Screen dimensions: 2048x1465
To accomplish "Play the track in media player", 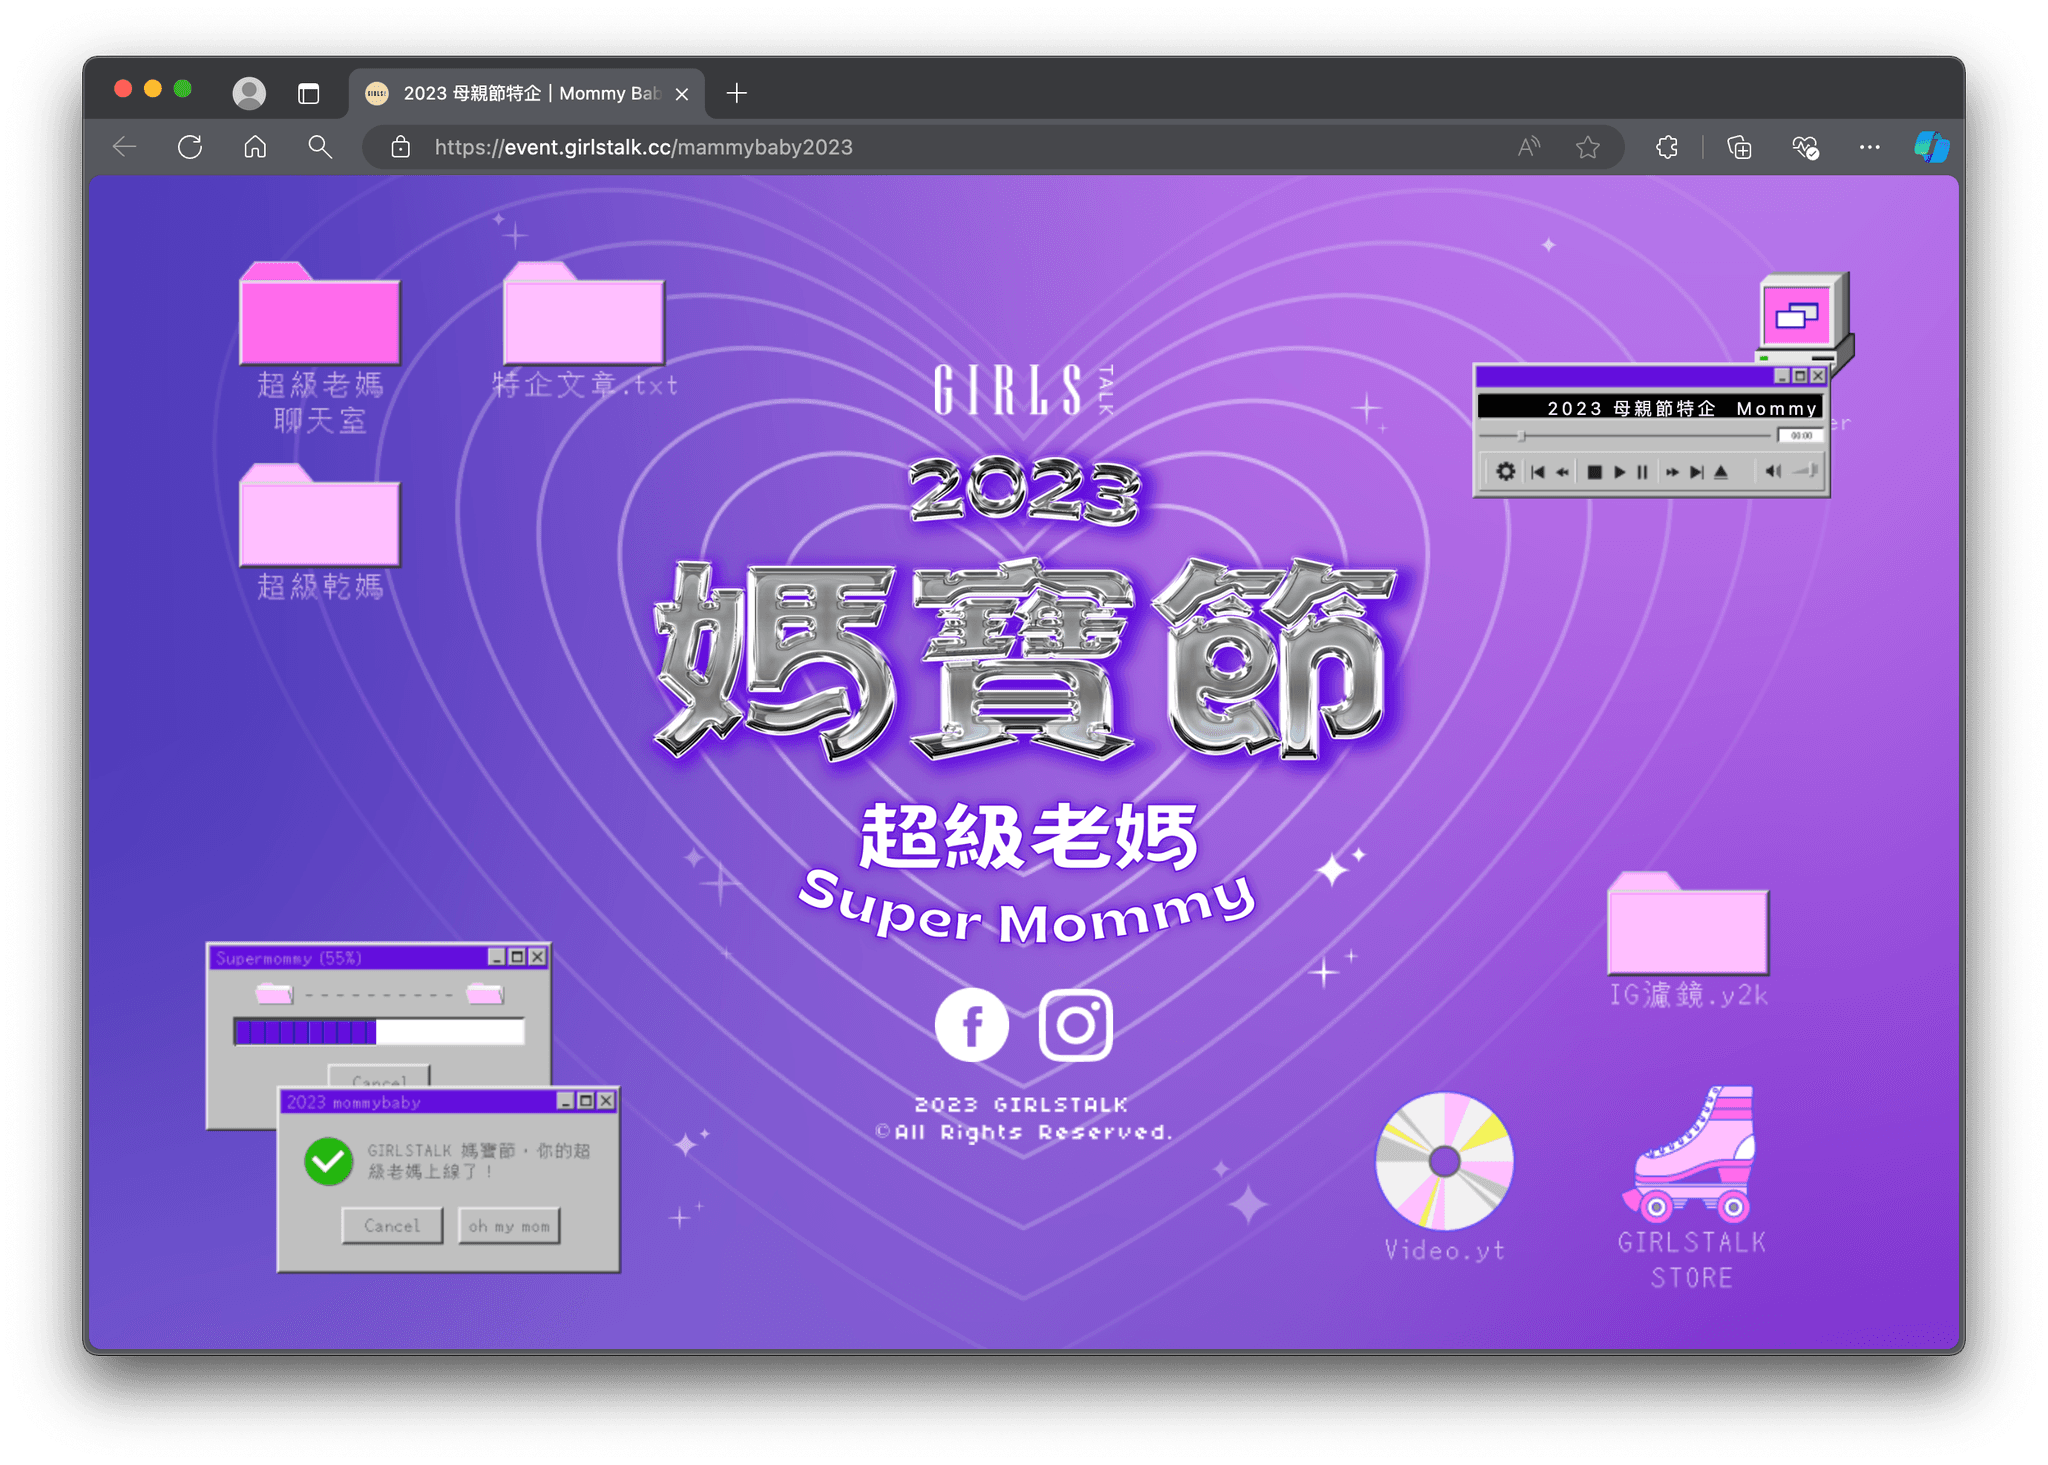I will [x=1619, y=472].
